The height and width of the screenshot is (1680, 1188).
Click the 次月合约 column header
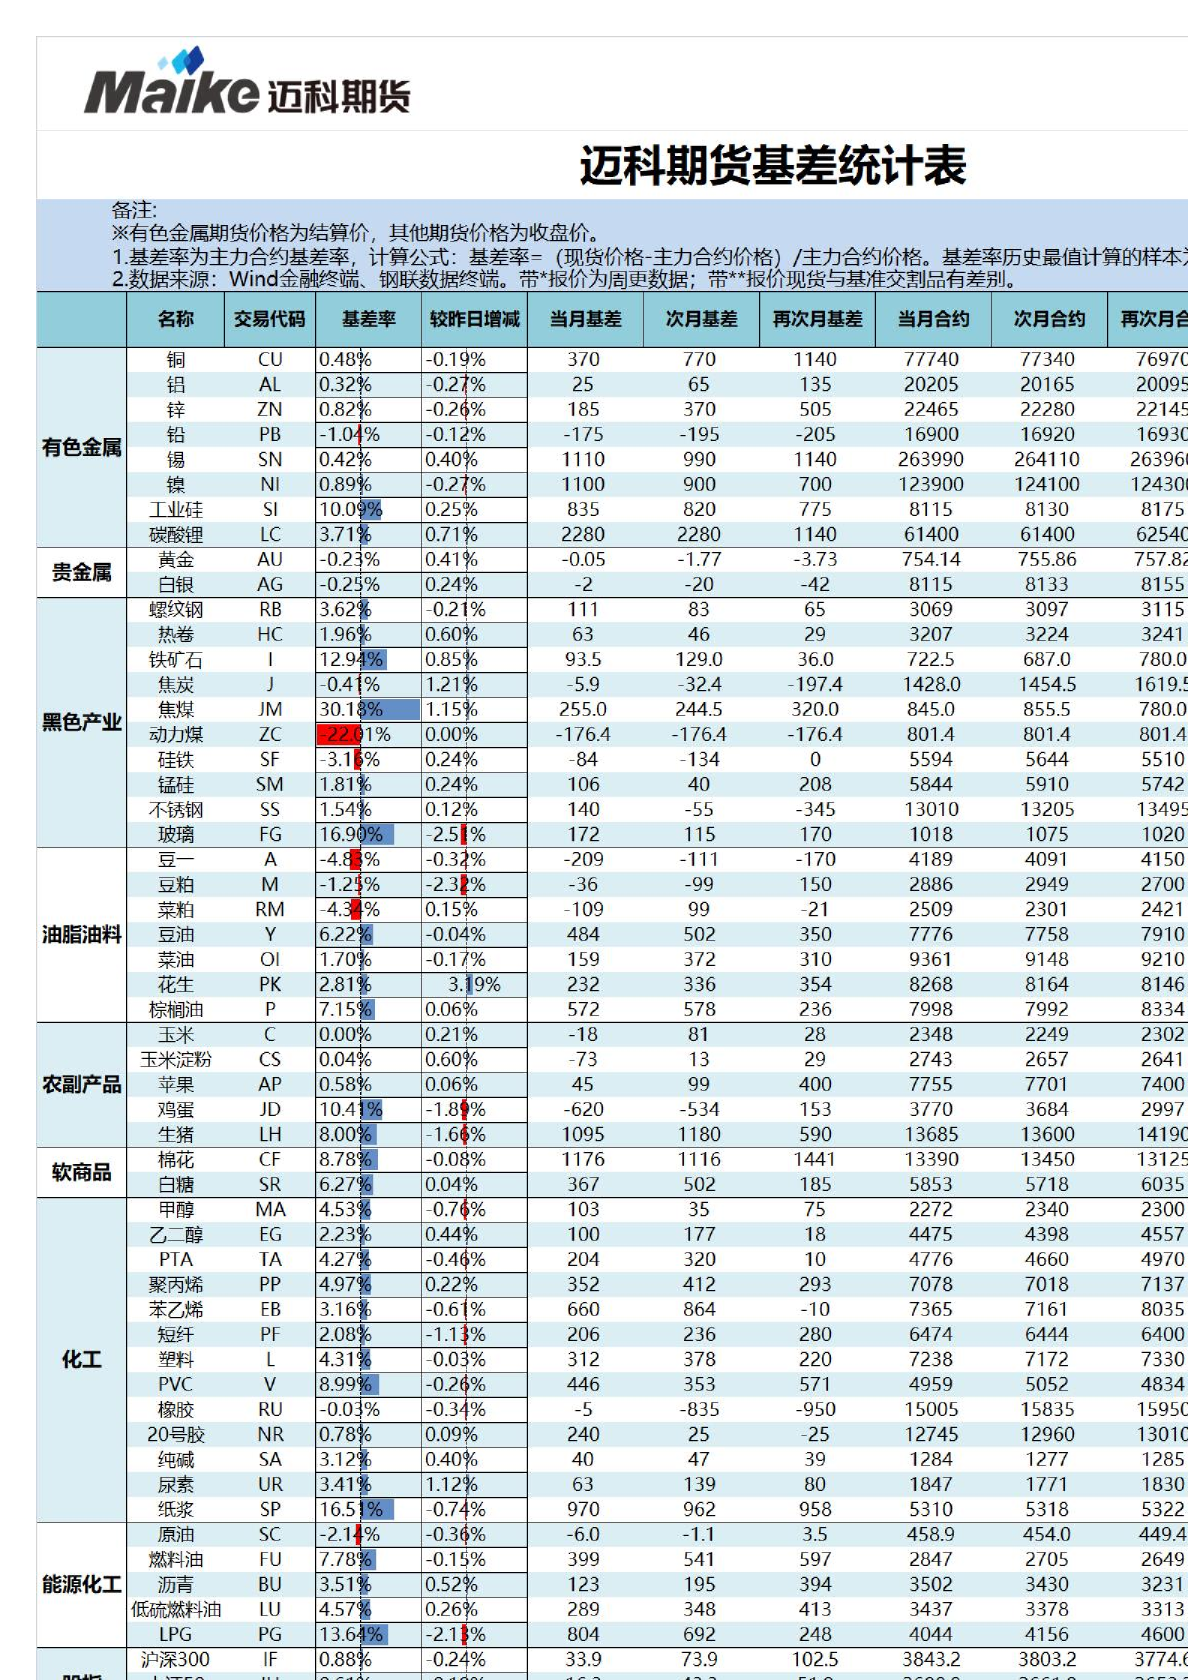tap(1048, 319)
